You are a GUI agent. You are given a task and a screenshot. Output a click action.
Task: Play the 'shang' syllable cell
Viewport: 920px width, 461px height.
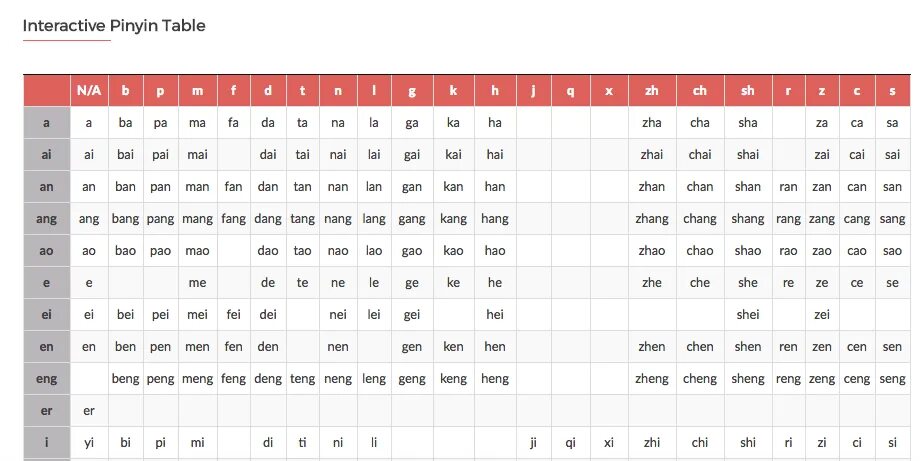(748, 219)
